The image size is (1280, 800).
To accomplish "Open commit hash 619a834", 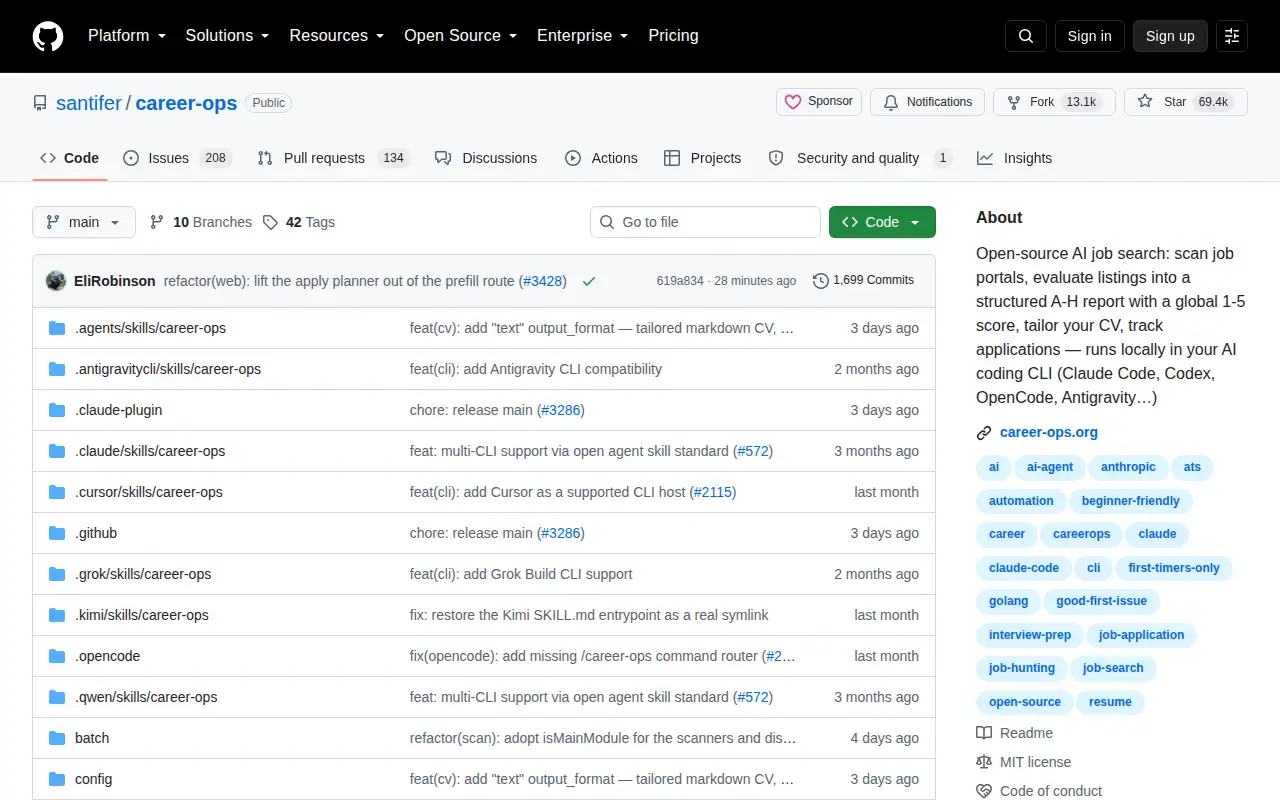I will (680, 281).
